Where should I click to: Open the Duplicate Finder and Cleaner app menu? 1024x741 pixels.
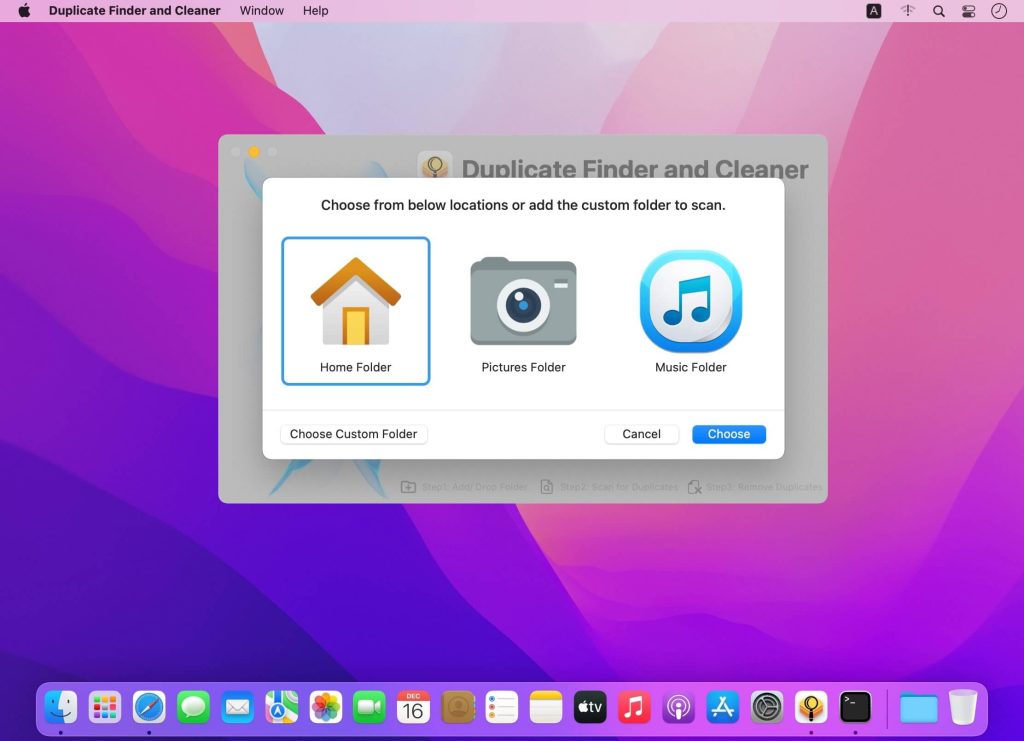[133, 11]
